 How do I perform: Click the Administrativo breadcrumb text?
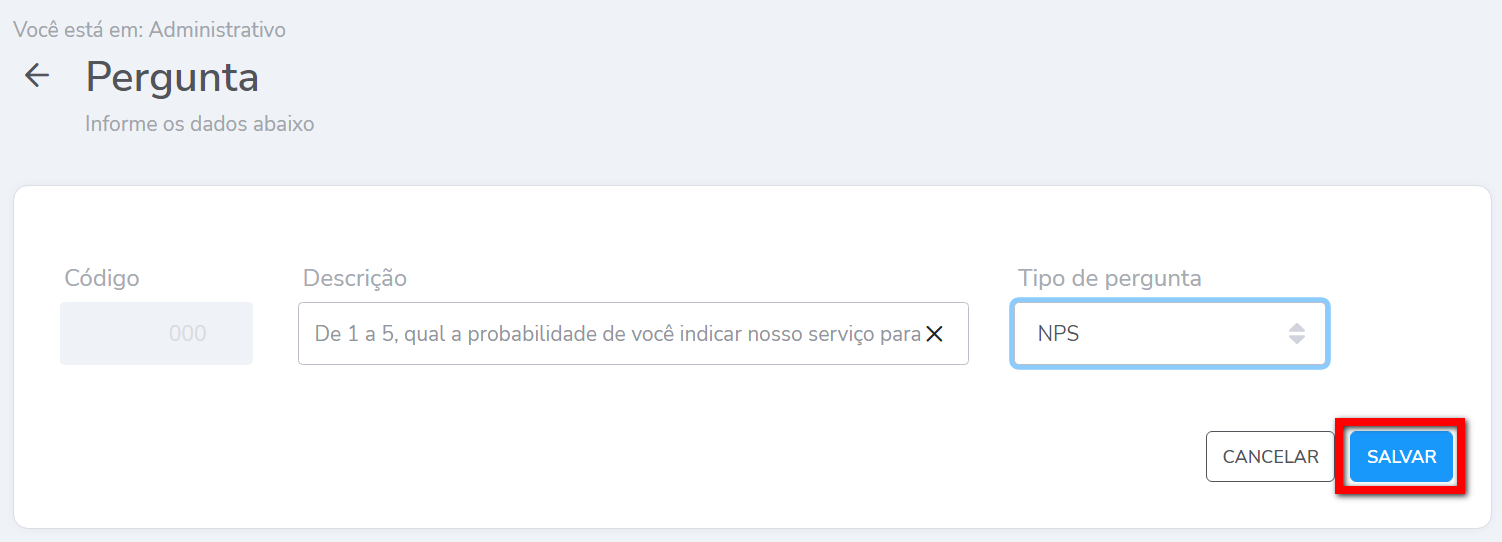pyautogui.click(x=217, y=30)
